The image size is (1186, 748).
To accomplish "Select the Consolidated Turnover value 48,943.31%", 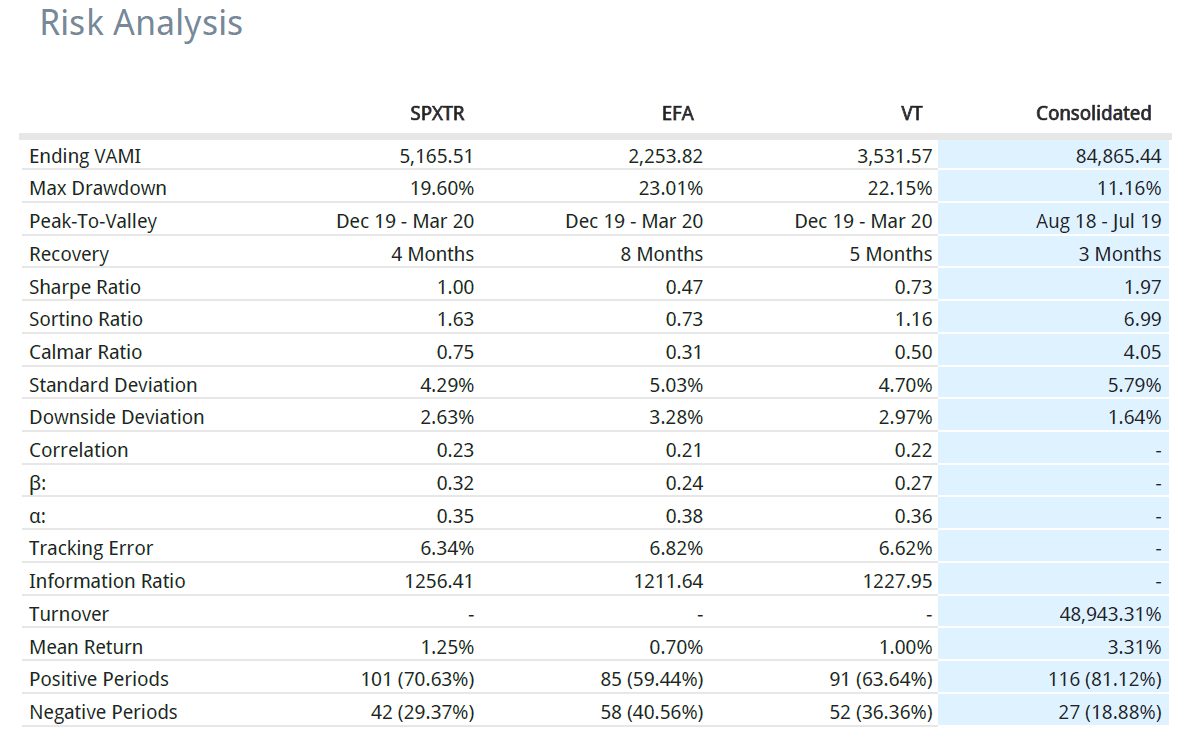I will point(1110,614).
